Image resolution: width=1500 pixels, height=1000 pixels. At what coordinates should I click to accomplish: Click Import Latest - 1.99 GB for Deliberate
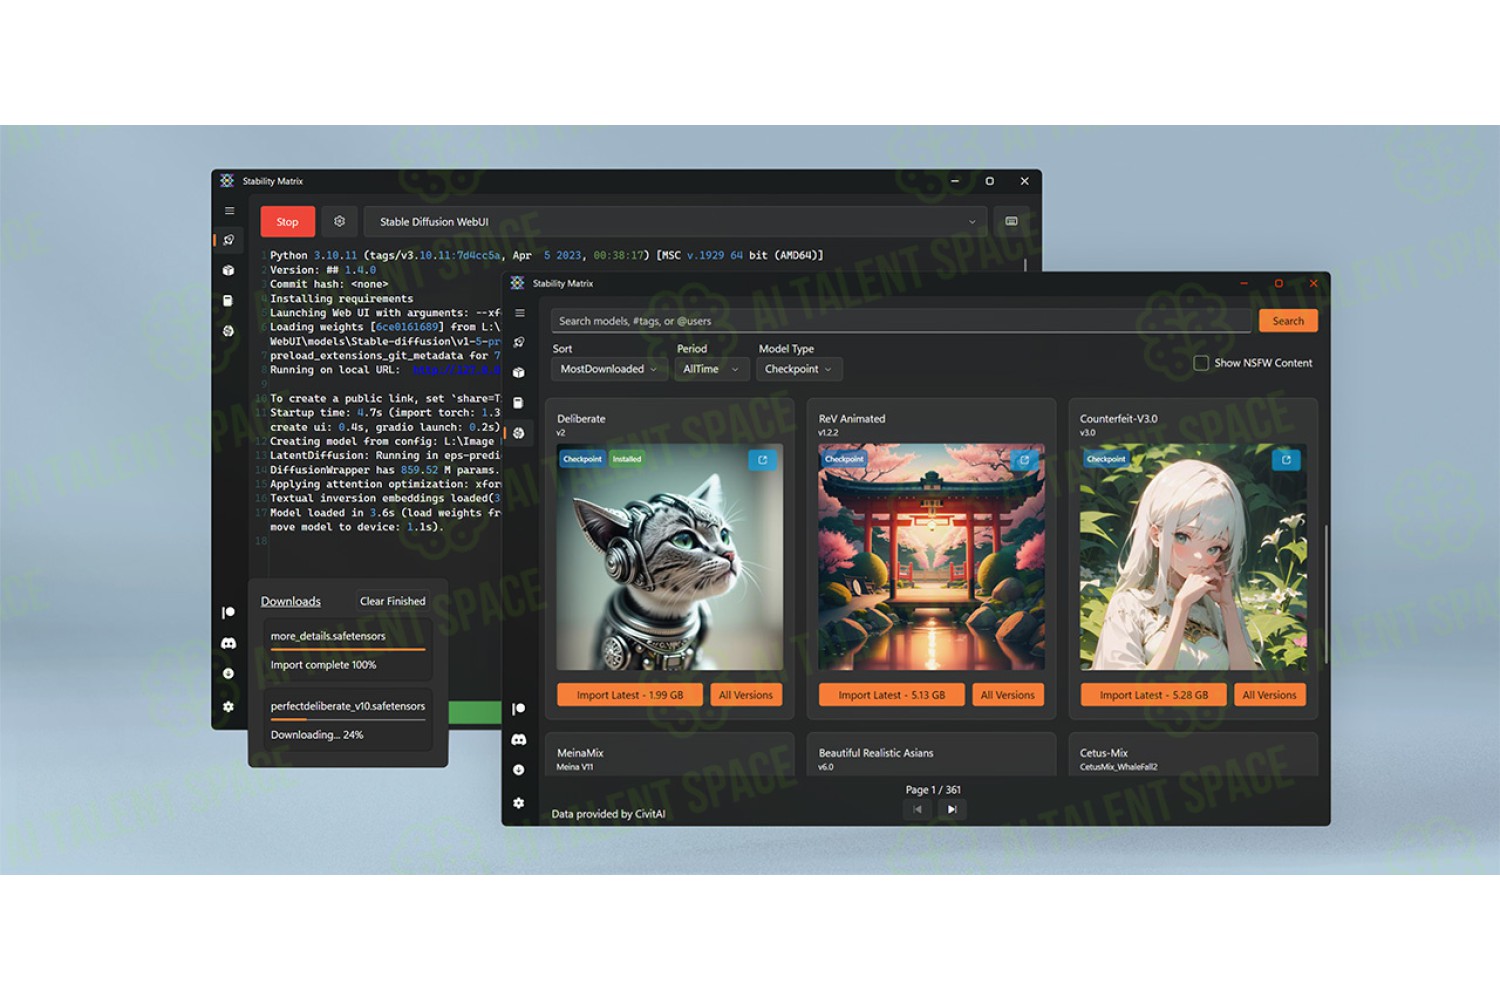pyautogui.click(x=630, y=695)
